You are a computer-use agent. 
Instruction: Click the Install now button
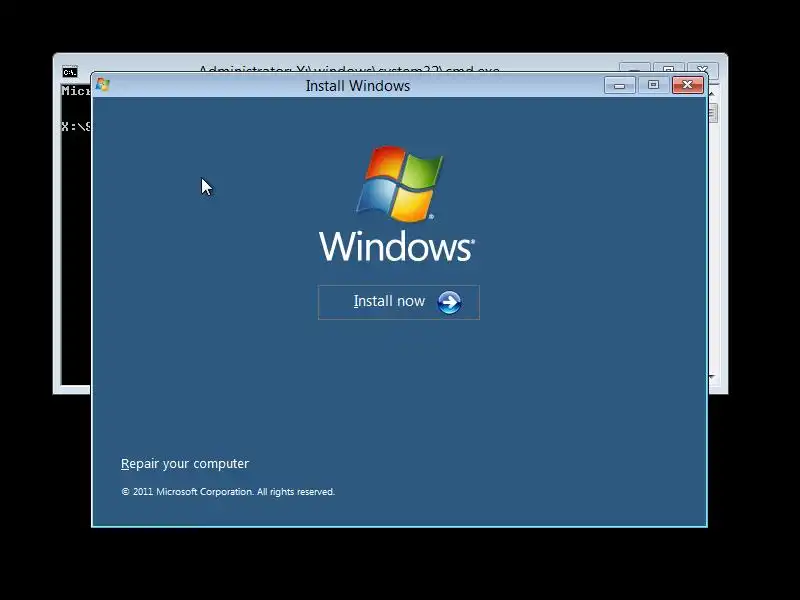click(398, 302)
